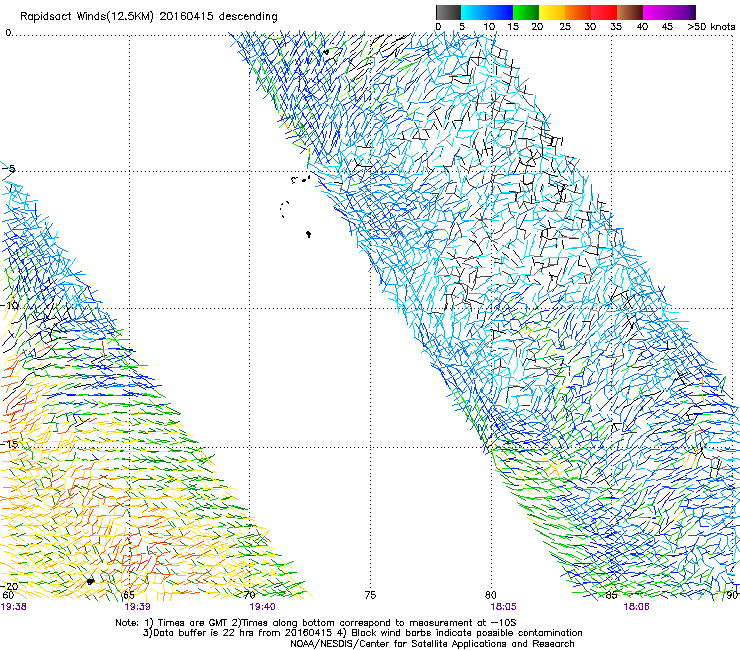Click the brown 35-40 knots legend segment
740x650 pixels.
click(x=630, y=12)
